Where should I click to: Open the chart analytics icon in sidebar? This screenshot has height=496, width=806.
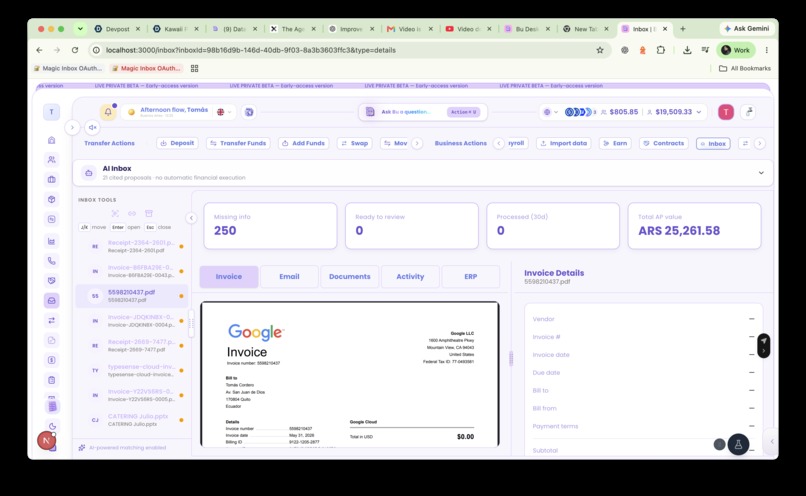click(x=51, y=241)
